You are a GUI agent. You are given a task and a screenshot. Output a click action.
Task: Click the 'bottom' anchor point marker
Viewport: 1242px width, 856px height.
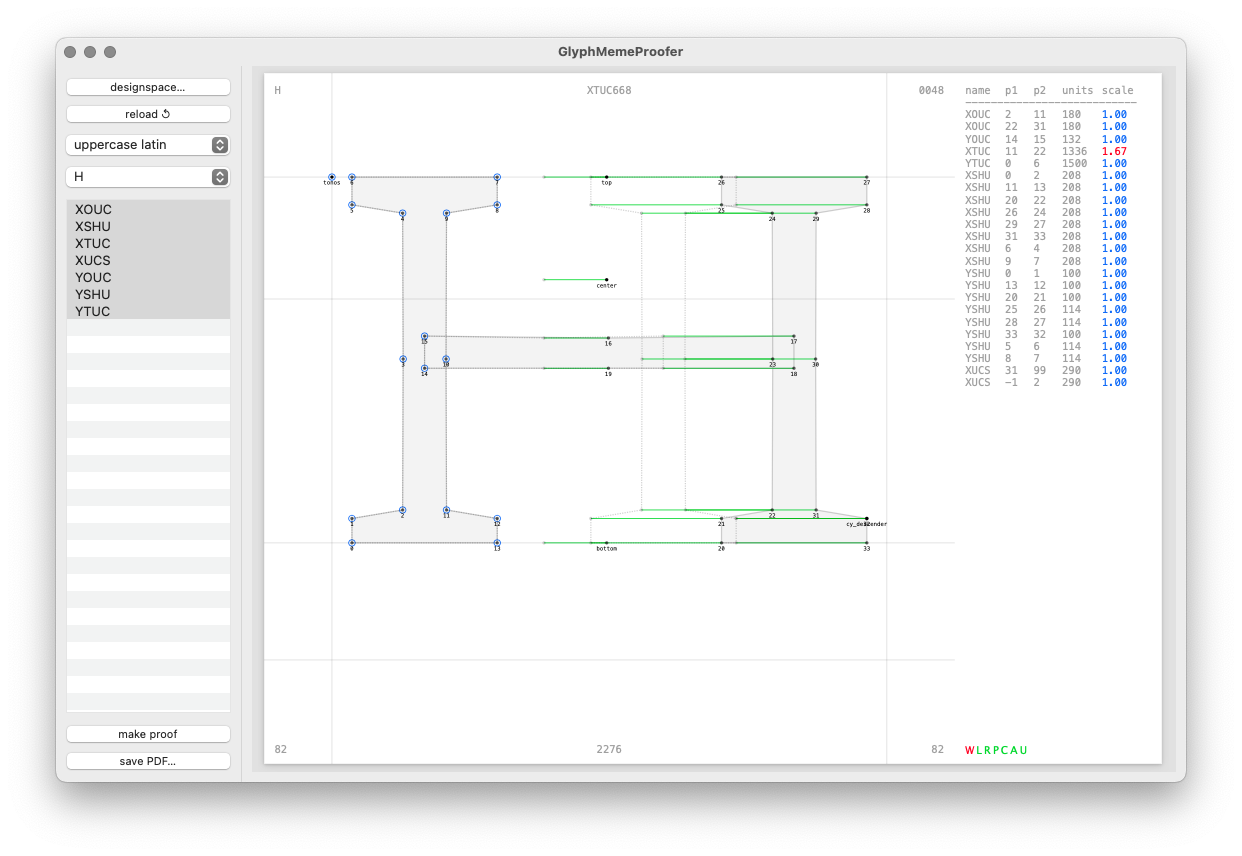[606, 543]
